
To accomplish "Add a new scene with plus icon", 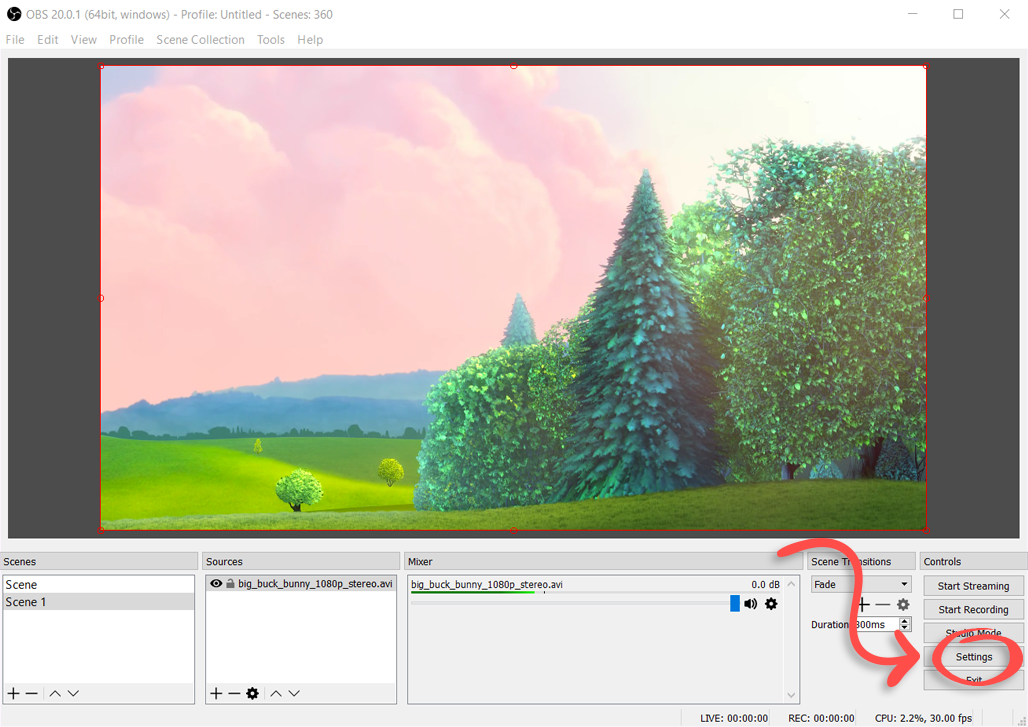I will pos(13,693).
